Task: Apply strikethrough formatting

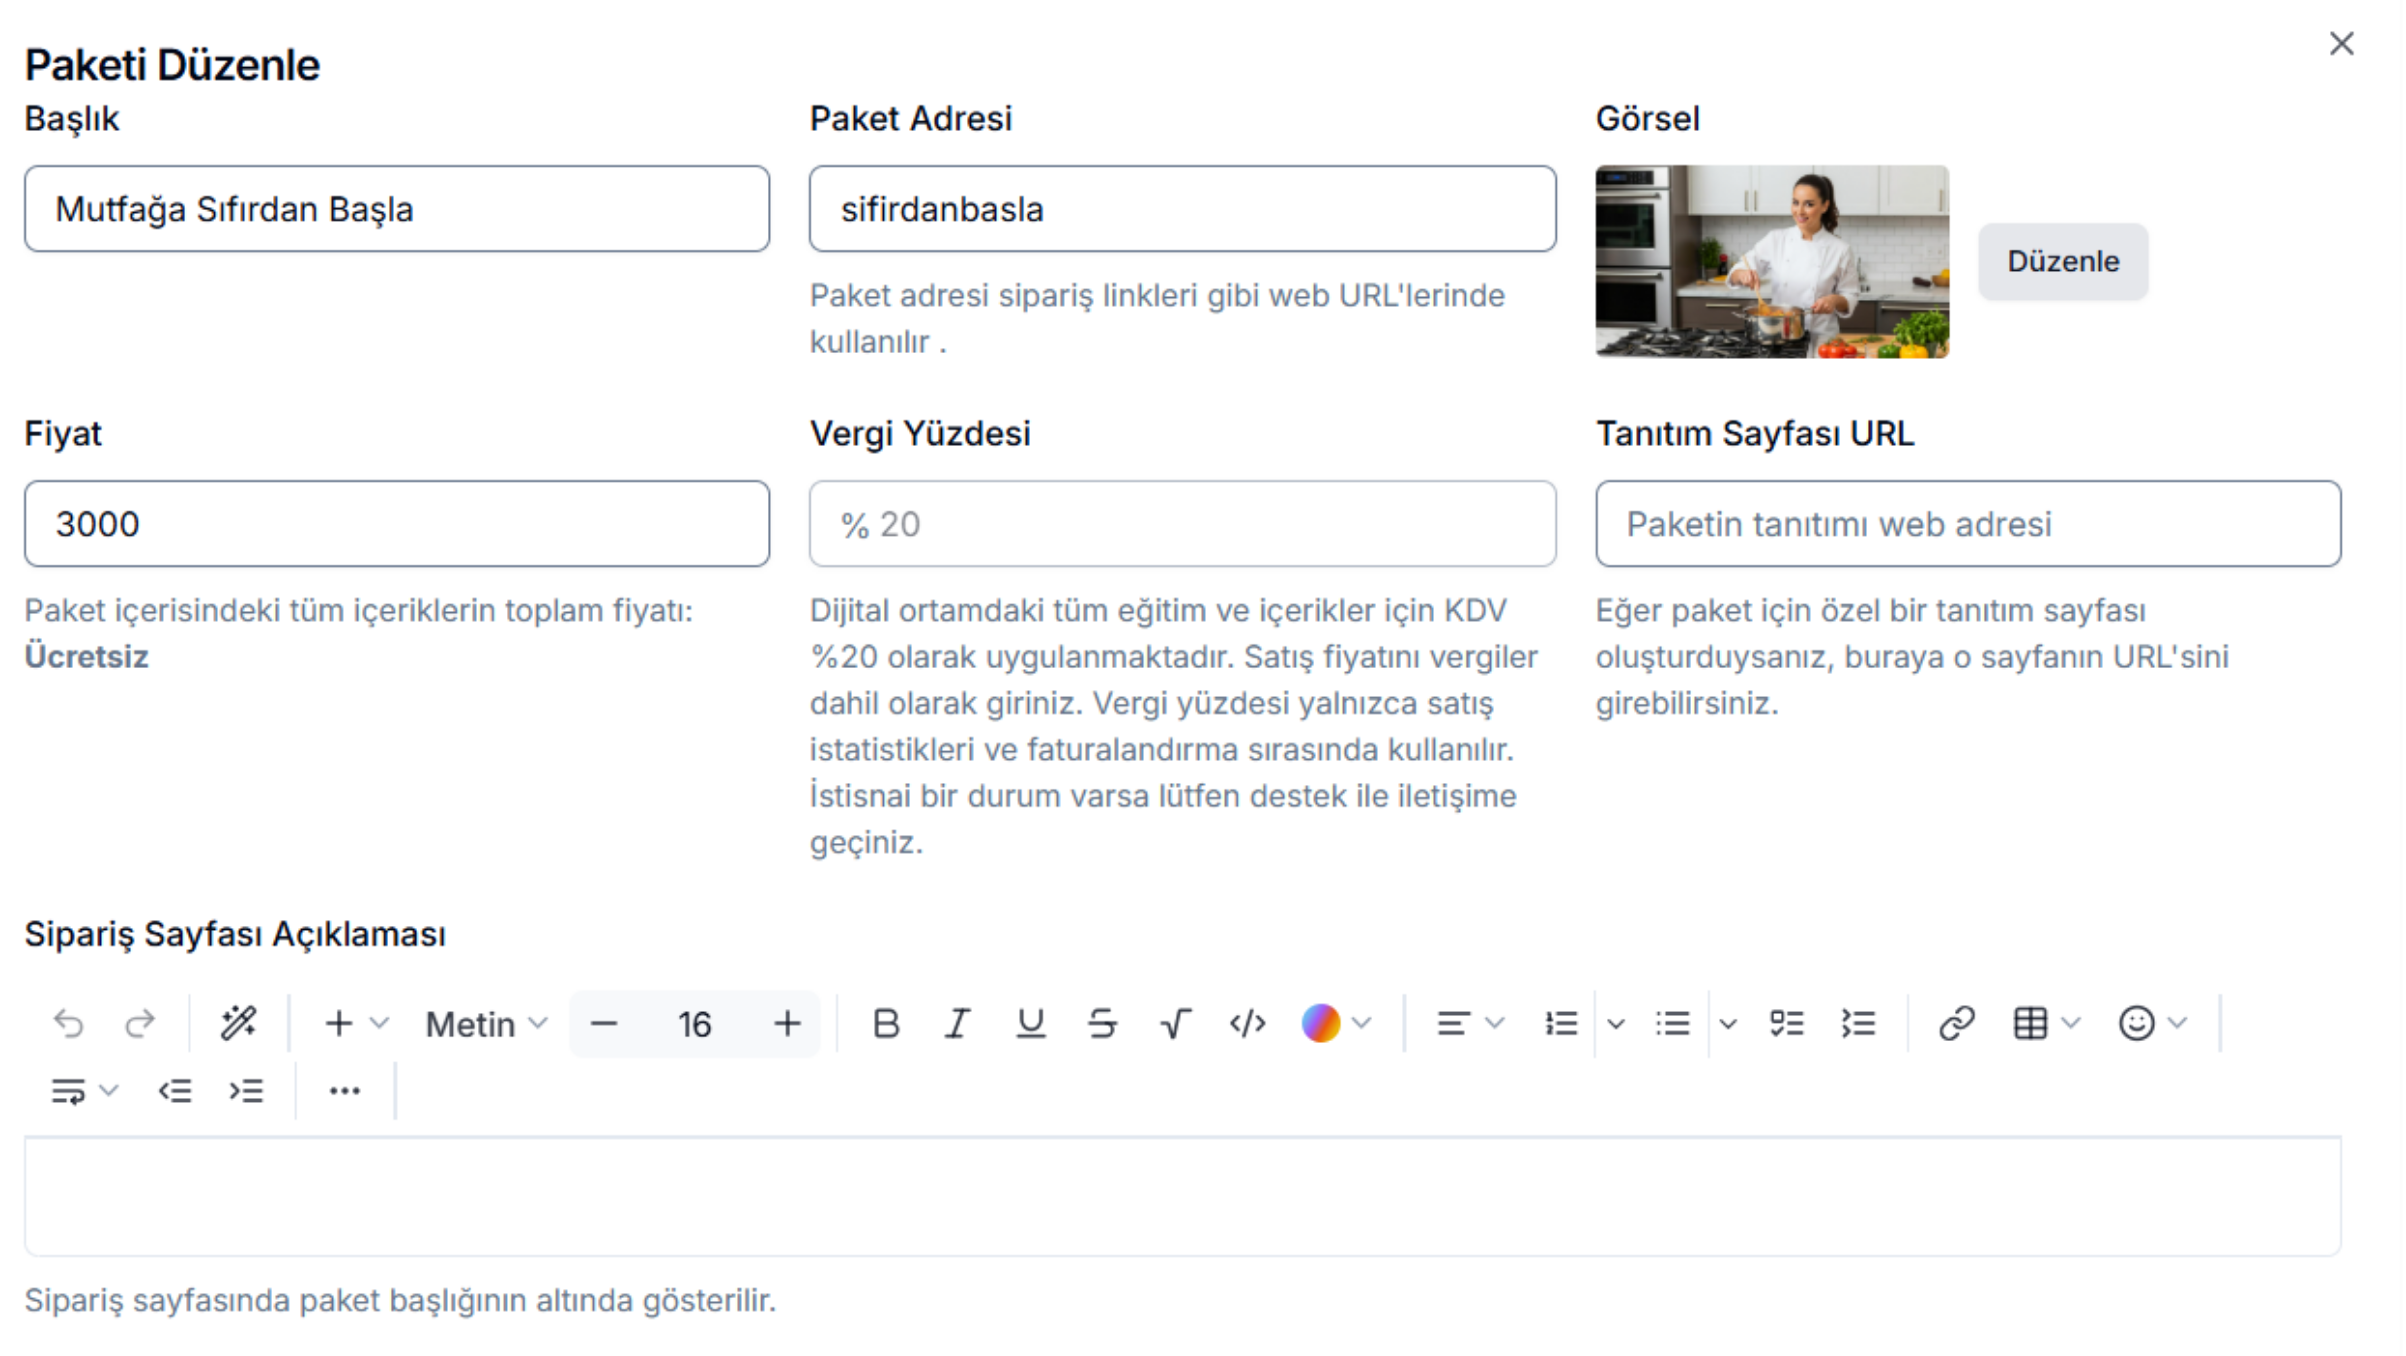Action: point(1102,1023)
